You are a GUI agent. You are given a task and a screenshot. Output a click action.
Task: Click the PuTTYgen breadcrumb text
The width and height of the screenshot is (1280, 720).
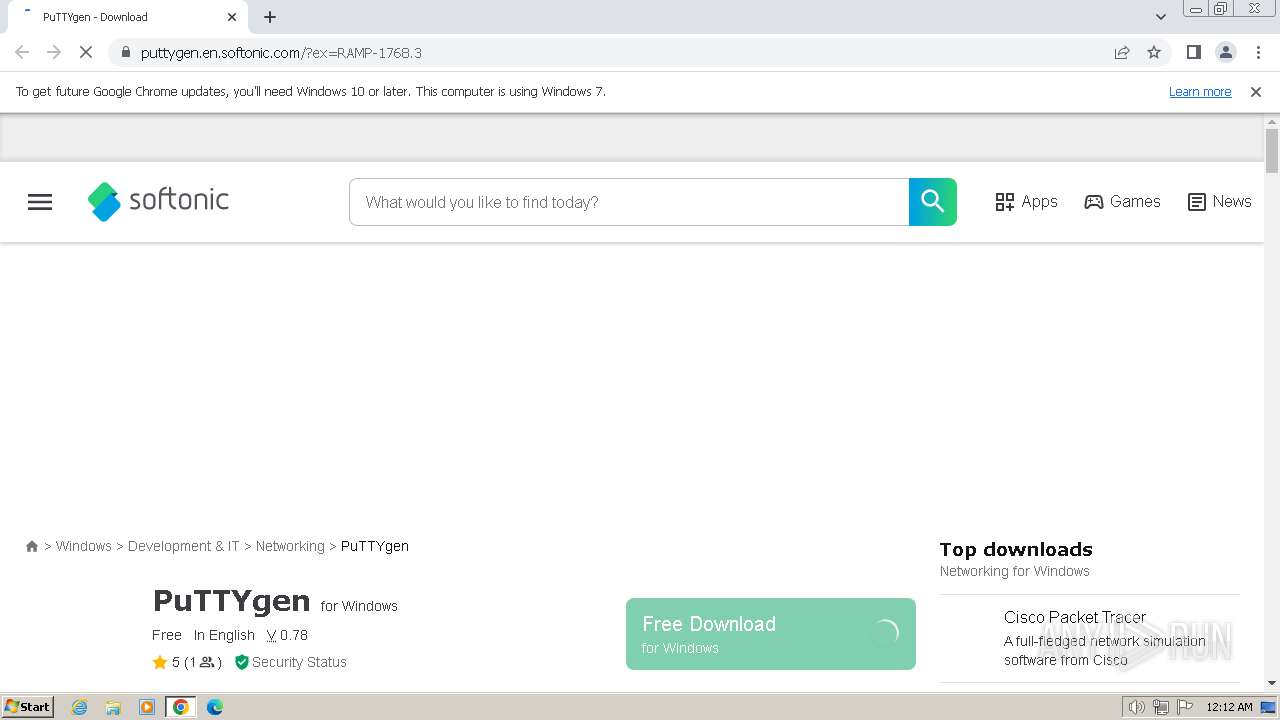tap(375, 546)
